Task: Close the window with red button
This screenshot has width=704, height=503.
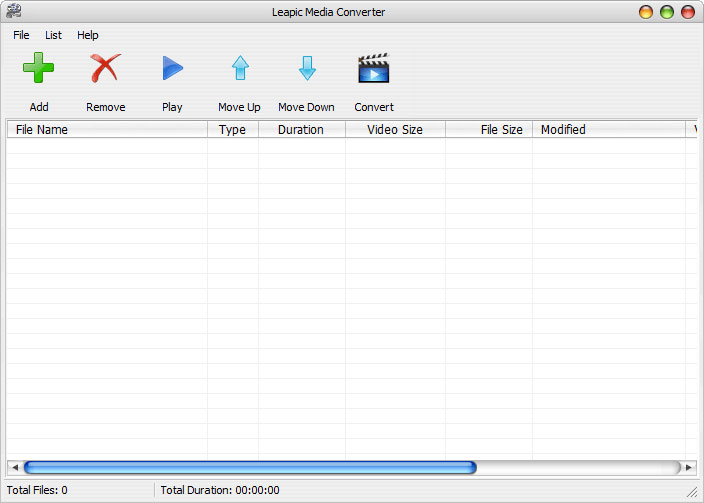Action: click(688, 12)
